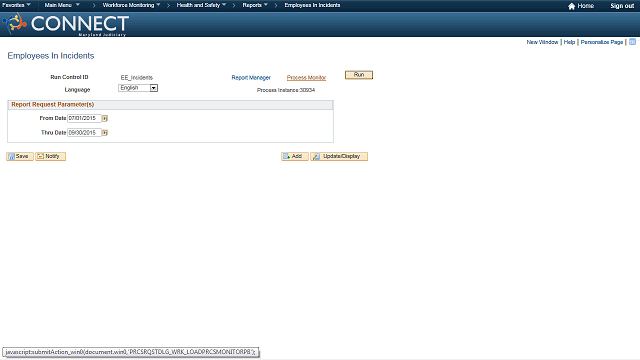The image size is (640, 360).
Task: Open calendar picker for Thru Date
Action: [x=105, y=133]
